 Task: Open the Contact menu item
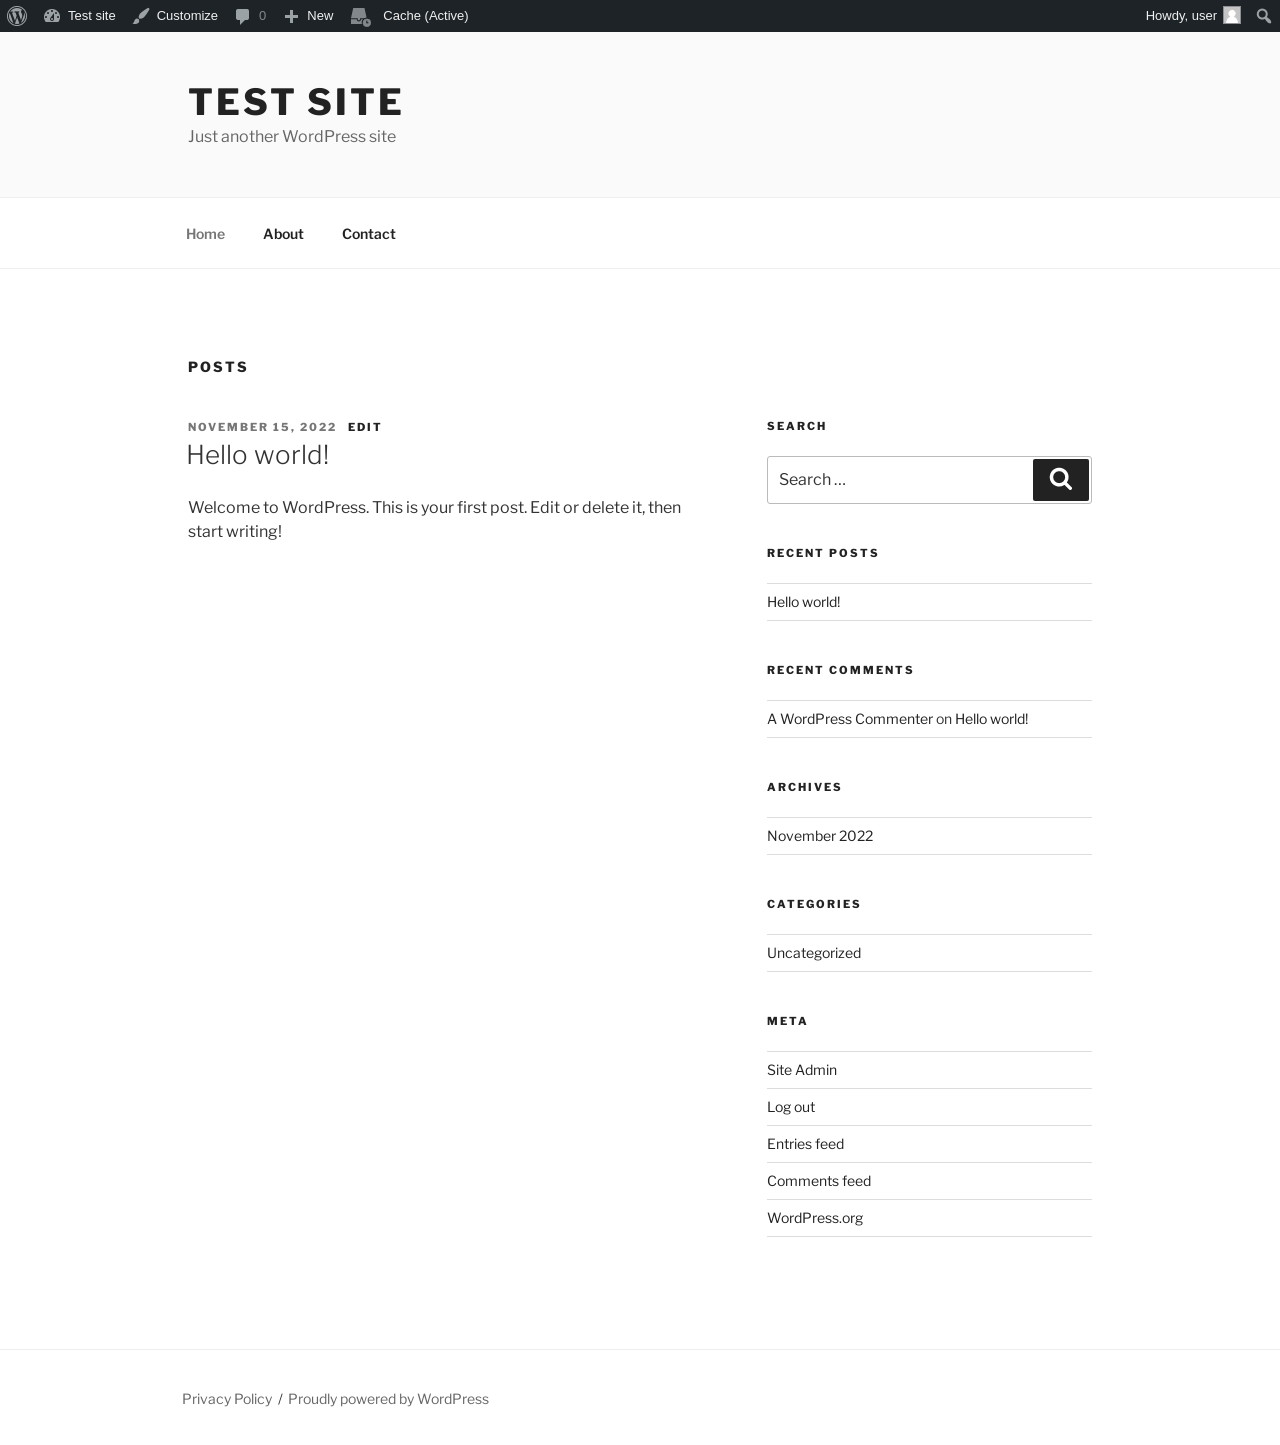click(368, 233)
